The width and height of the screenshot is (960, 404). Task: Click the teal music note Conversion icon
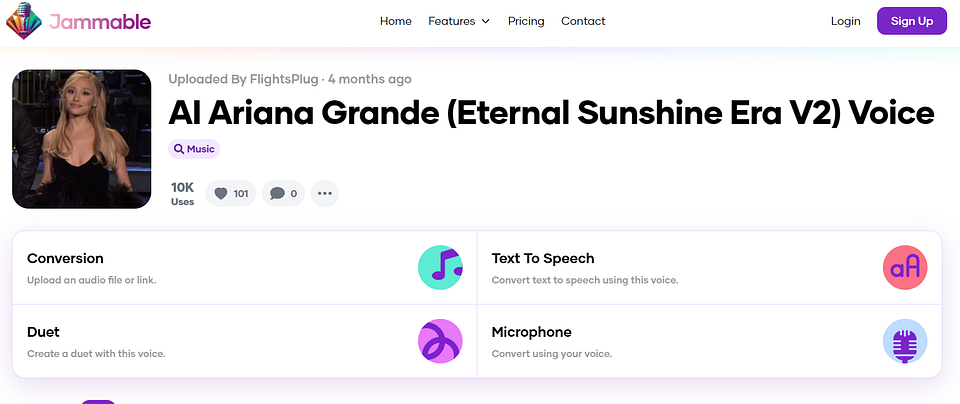[440, 267]
